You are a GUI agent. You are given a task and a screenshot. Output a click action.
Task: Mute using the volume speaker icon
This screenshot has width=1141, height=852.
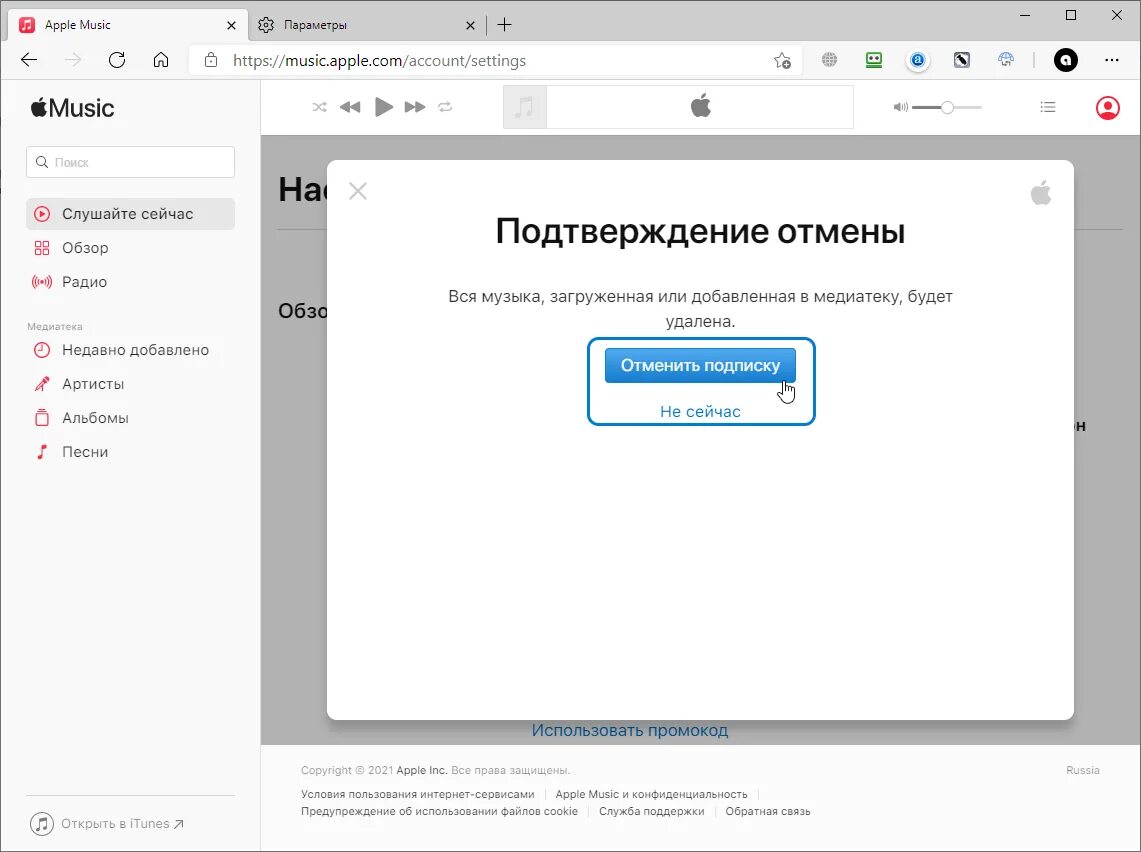pos(900,107)
